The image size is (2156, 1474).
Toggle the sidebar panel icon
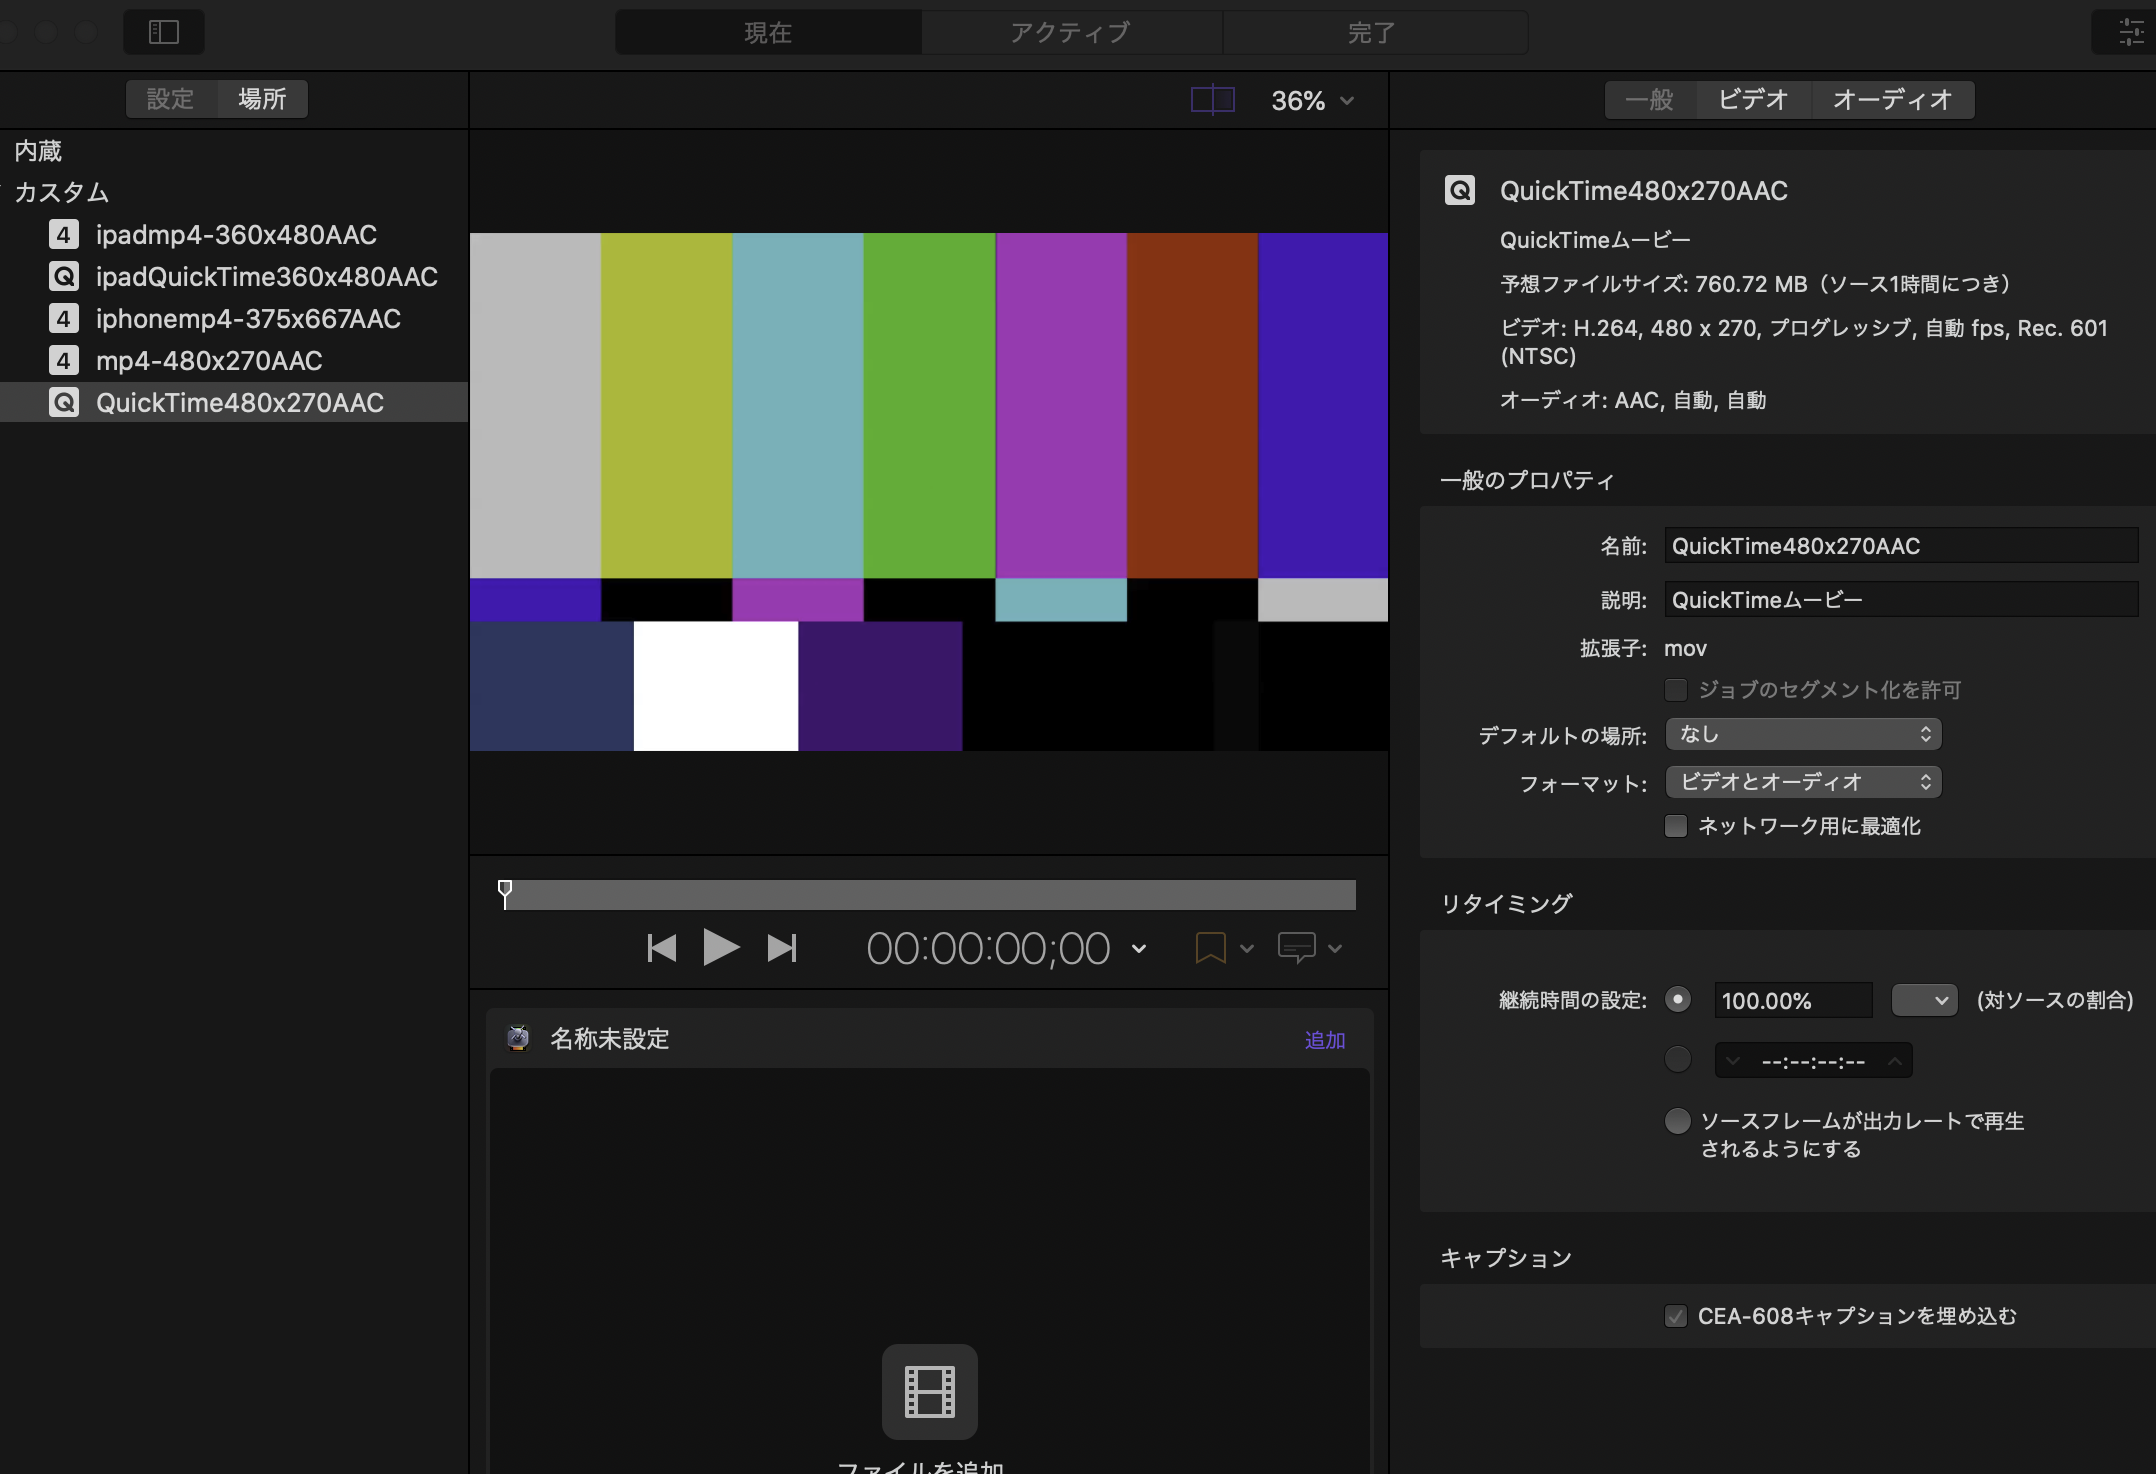(163, 32)
